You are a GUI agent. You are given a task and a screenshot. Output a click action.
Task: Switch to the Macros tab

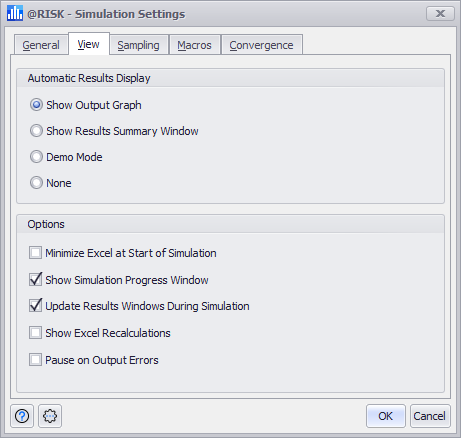tap(195, 45)
